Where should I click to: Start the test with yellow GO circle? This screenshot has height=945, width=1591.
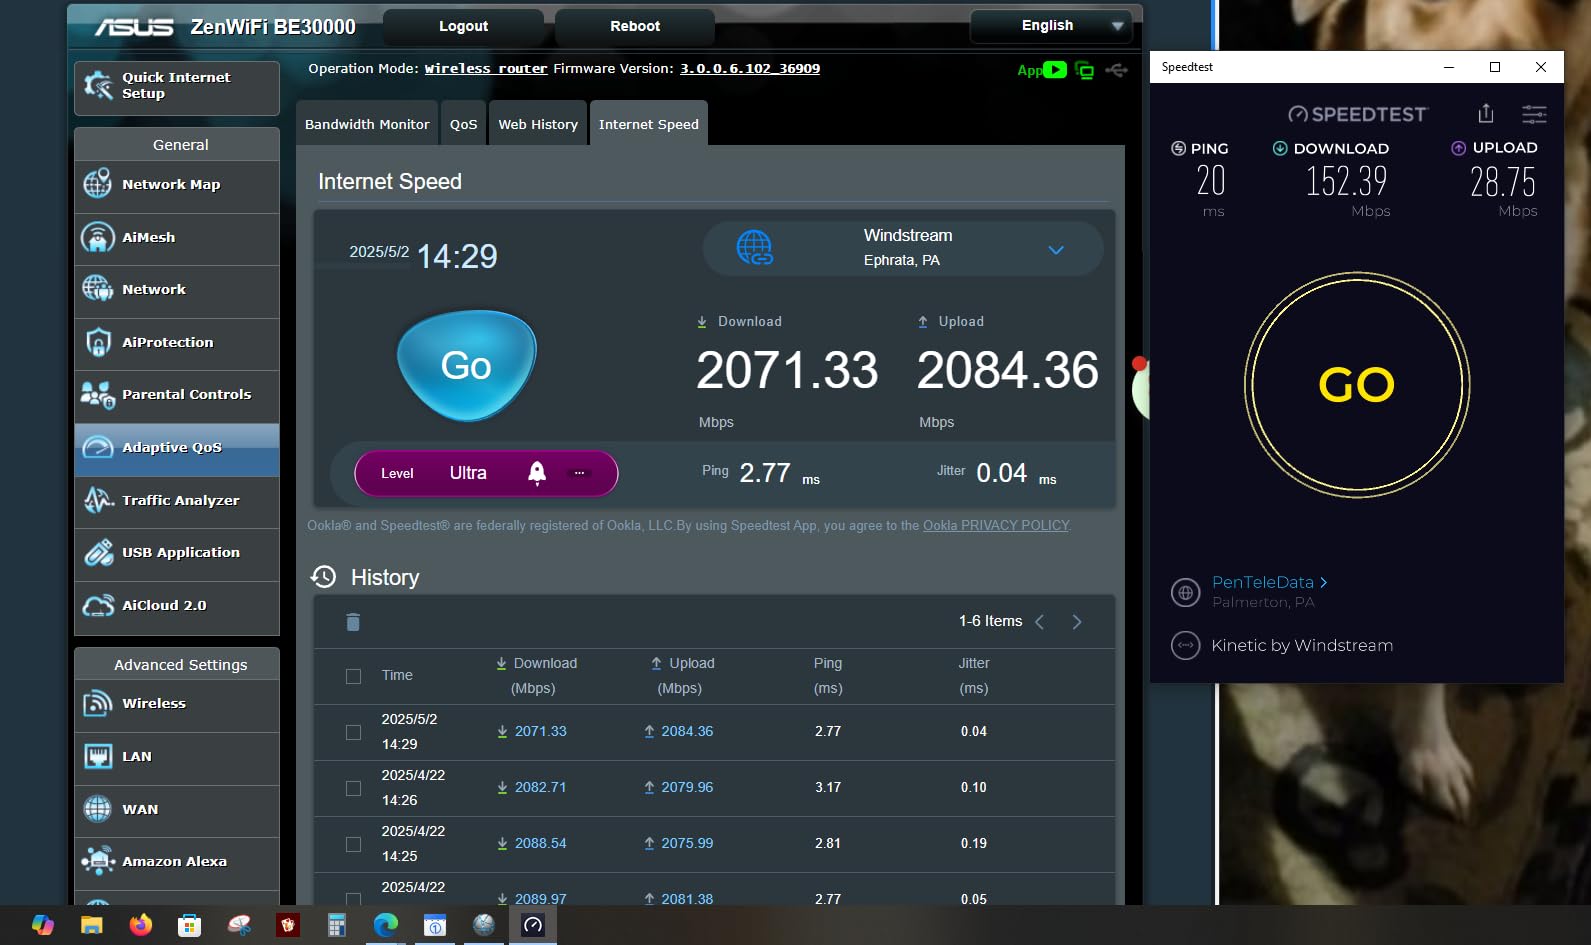(x=1356, y=385)
